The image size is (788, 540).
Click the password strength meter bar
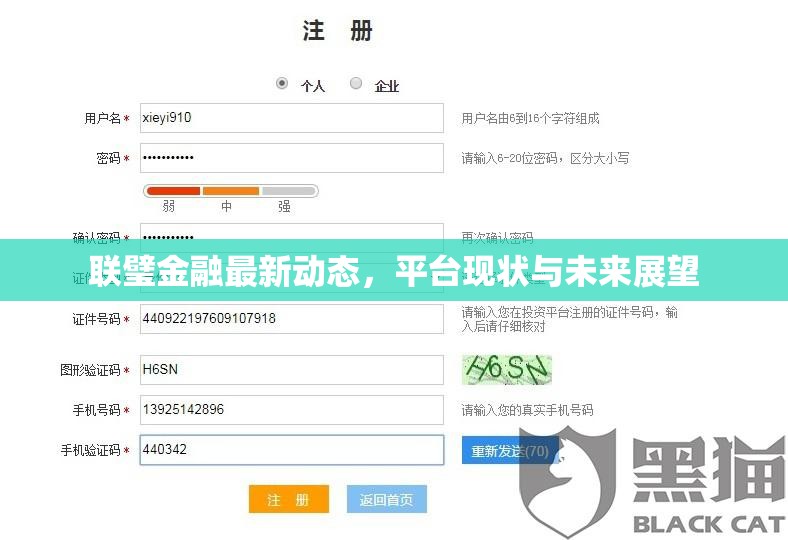[x=231, y=191]
